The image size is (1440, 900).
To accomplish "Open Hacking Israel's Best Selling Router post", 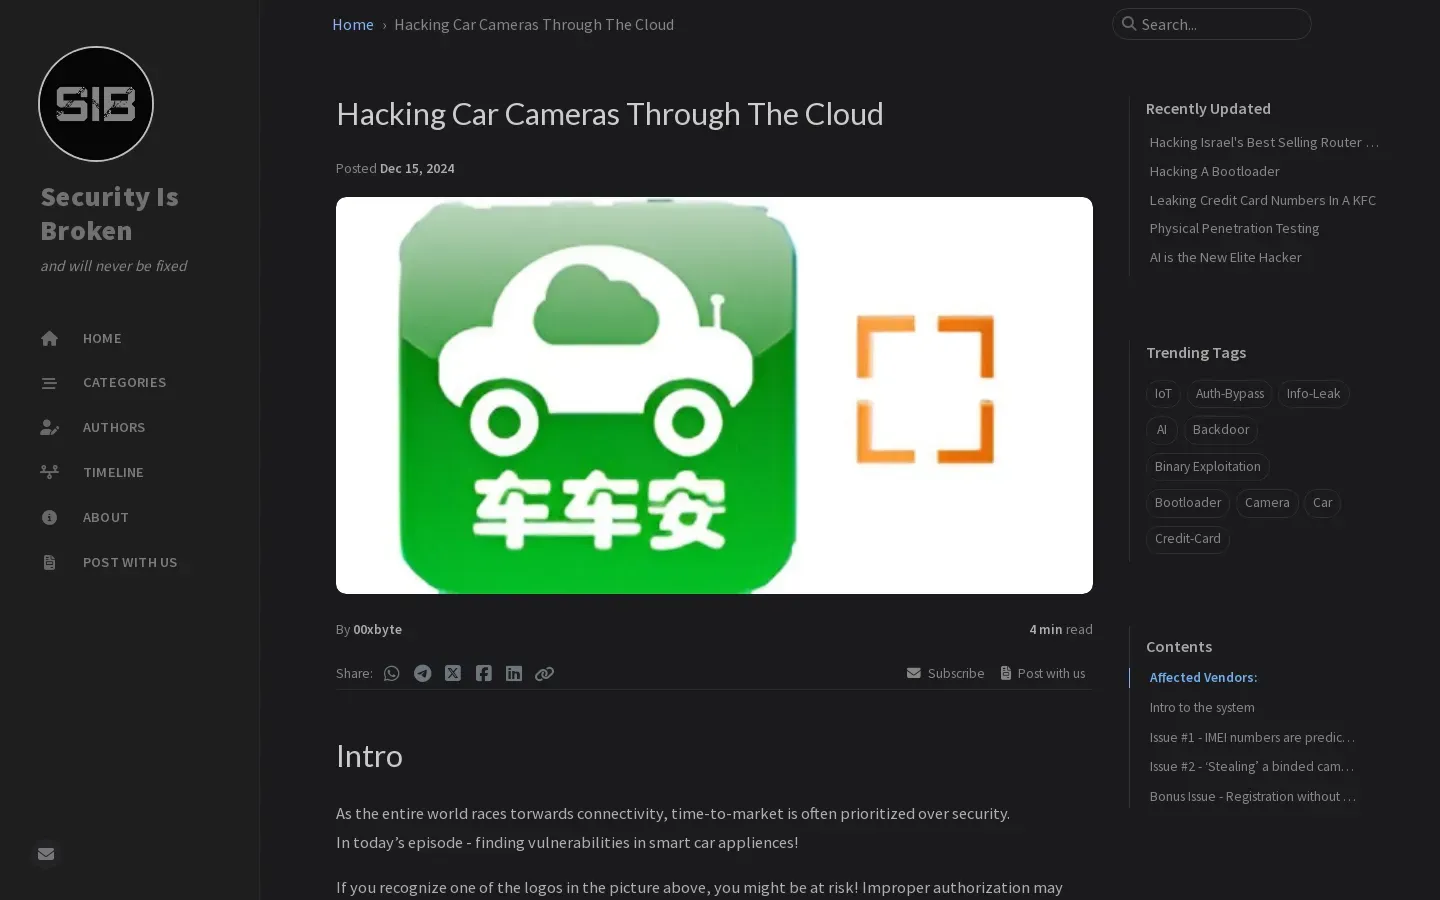I will coord(1264,143).
